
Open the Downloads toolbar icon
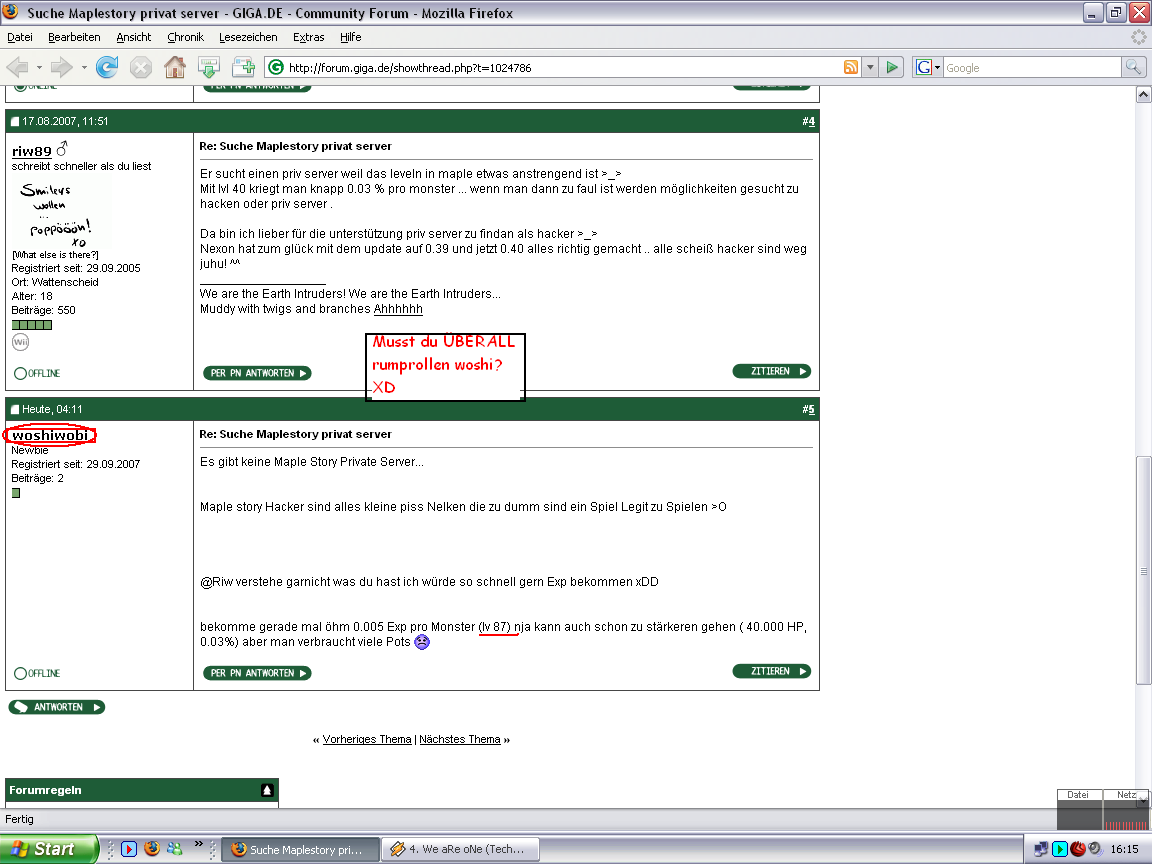click(x=209, y=67)
